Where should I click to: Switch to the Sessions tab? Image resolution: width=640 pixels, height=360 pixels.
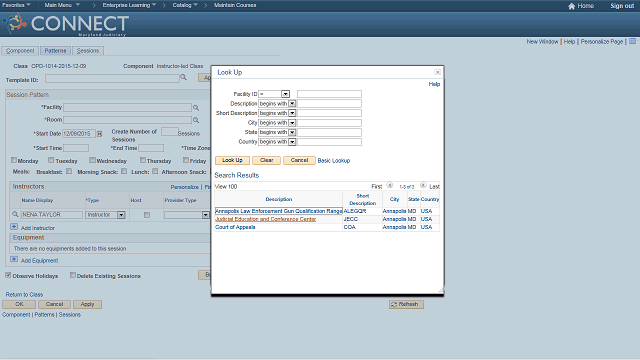click(x=88, y=51)
